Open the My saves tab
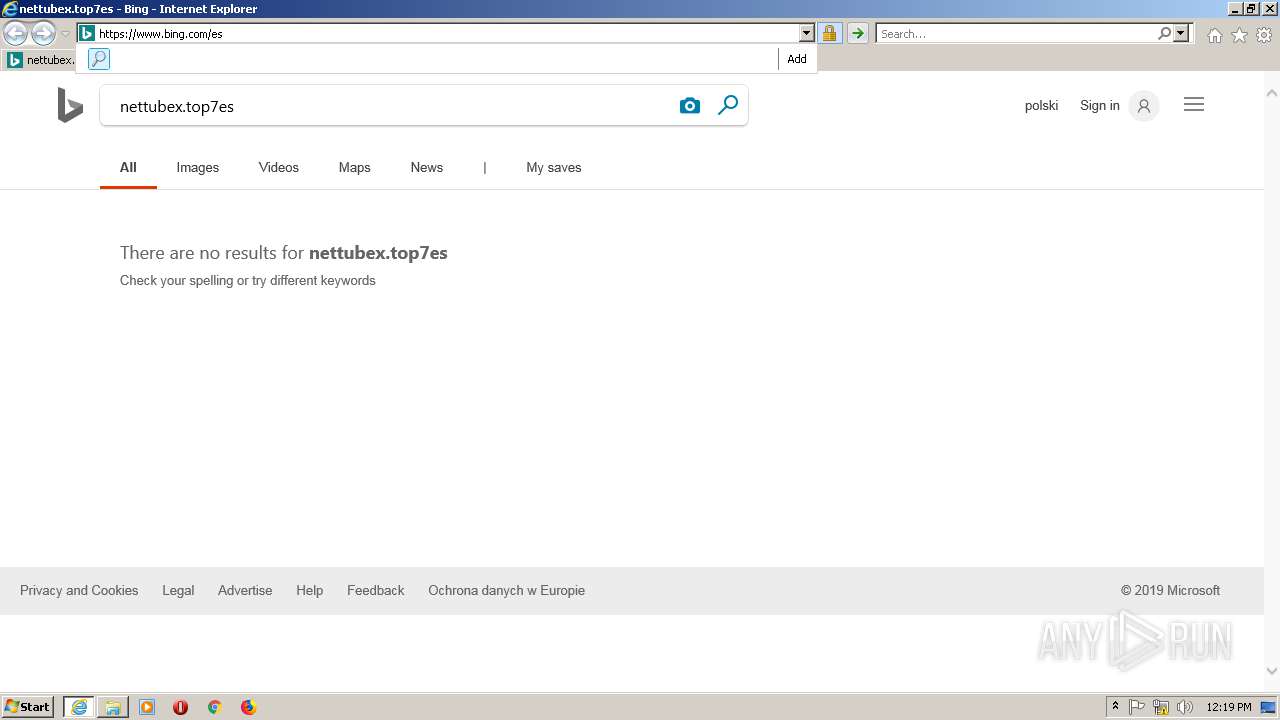 (x=554, y=167)
